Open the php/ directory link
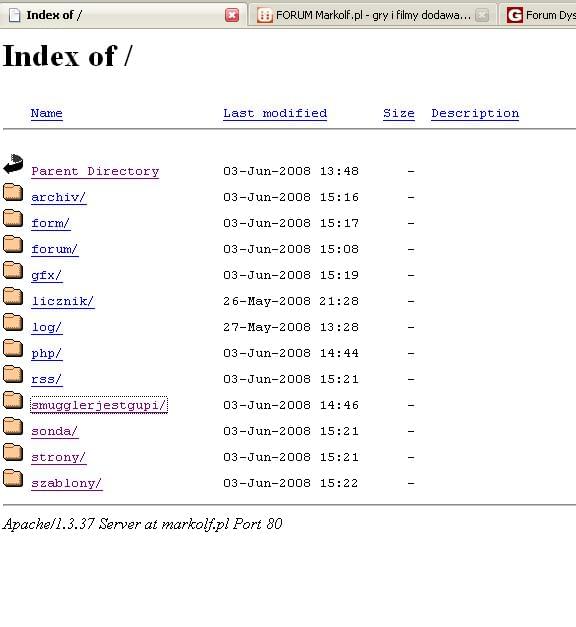 pyautogui.click(x=47, y=353)
